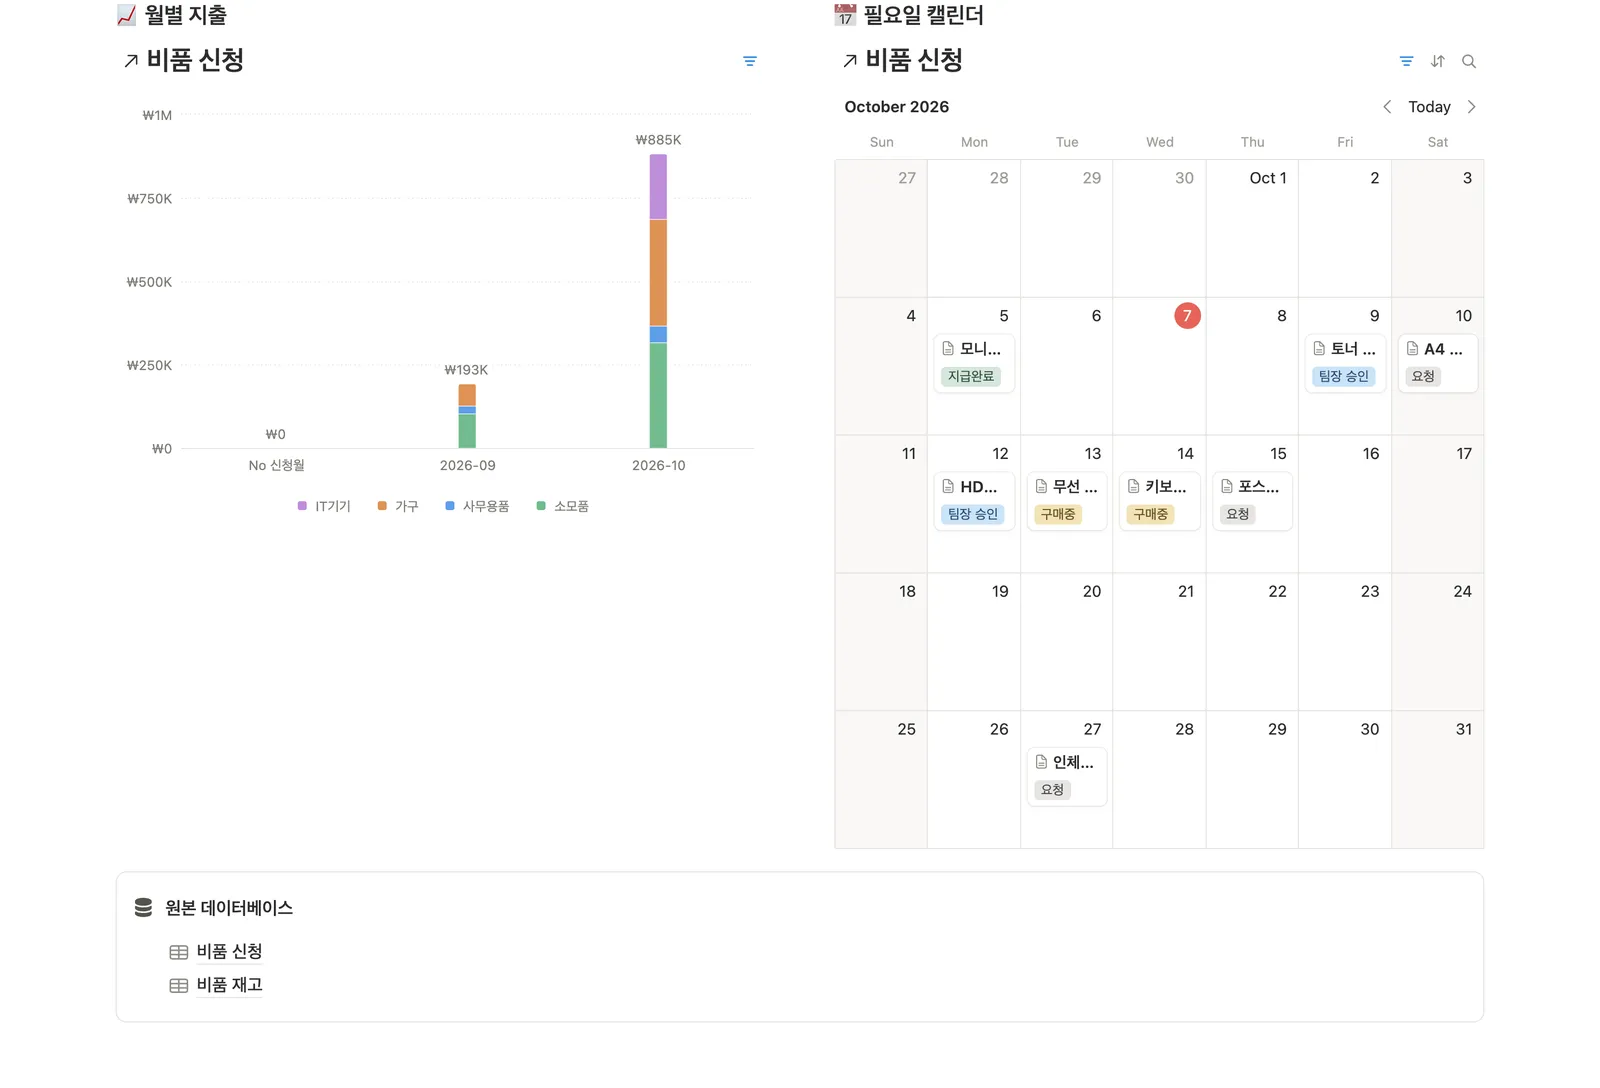Open the 모니... card on October 5

[974, 363]
